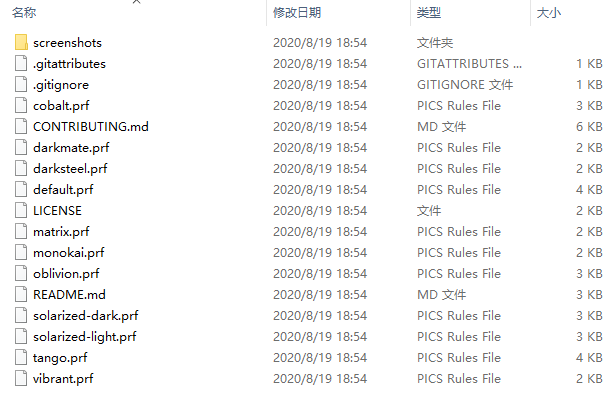The width and height of the screenshot is (609, 401).
Task: Select the matrix.prf file icon
Action: click(21, 231)
